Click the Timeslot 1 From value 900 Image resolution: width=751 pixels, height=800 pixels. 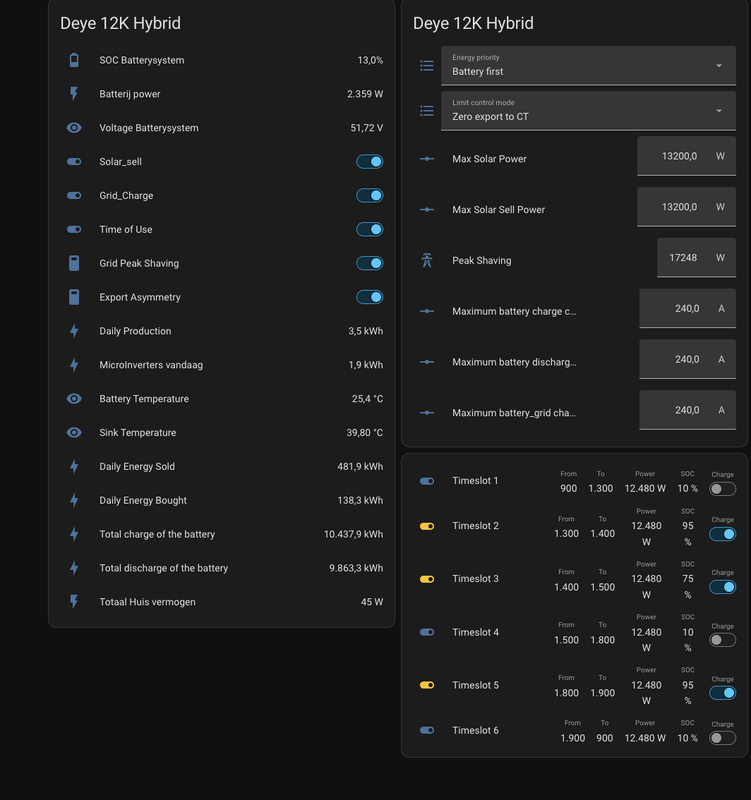click(568, 488)
